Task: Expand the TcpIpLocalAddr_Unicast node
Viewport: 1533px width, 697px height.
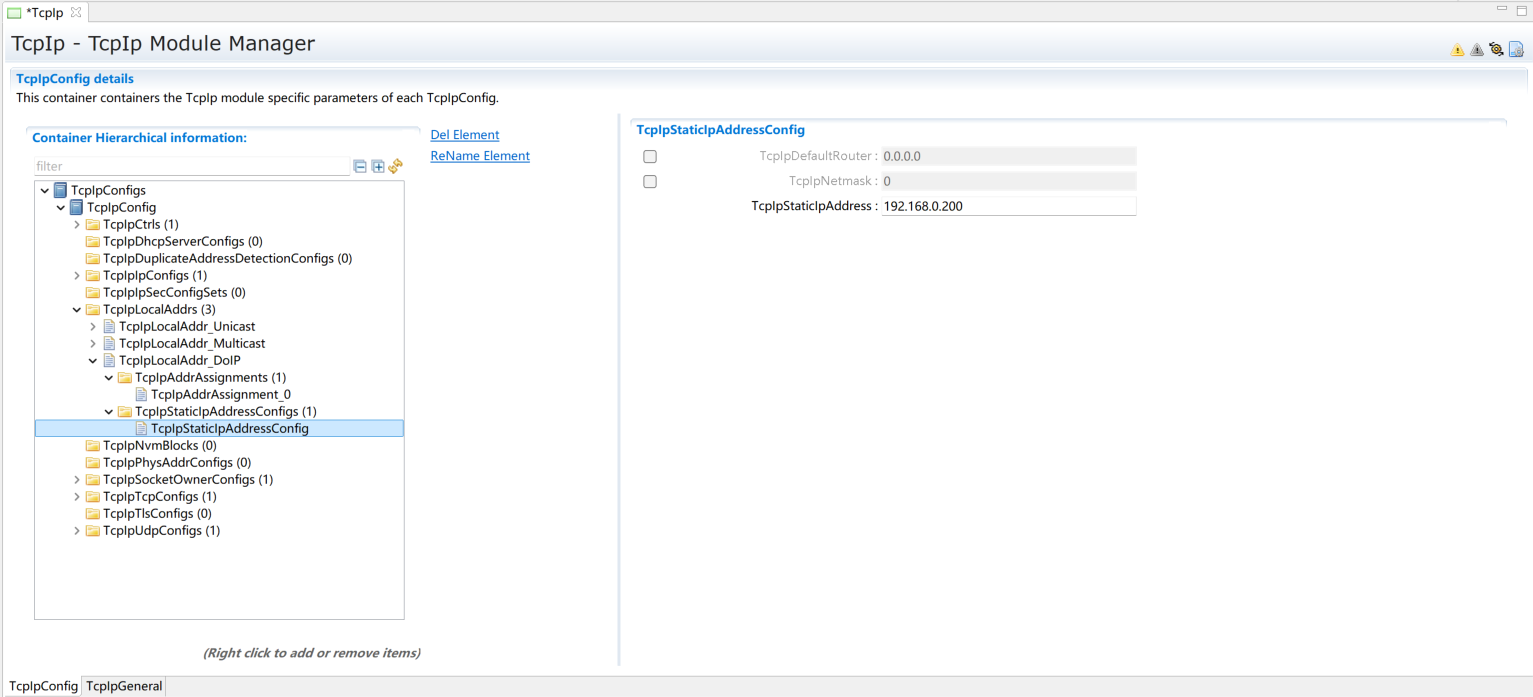Action: [x=93, y=327]
